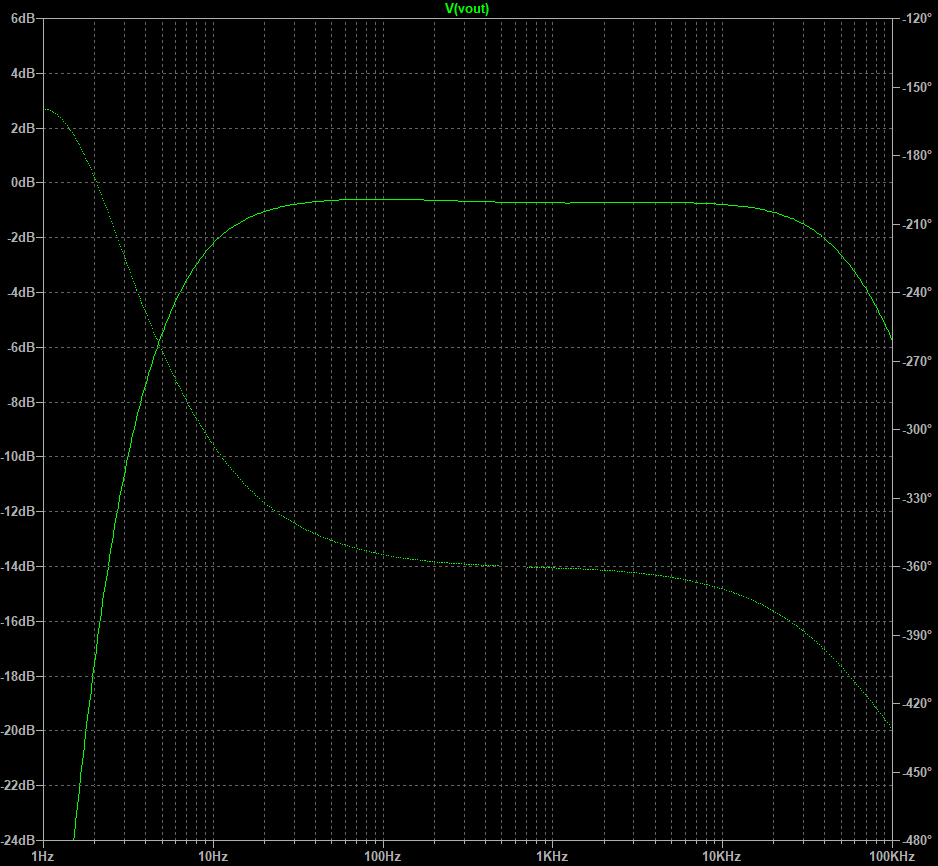
Task: Click the -420° phase axis label
Action: click(915, 703)
